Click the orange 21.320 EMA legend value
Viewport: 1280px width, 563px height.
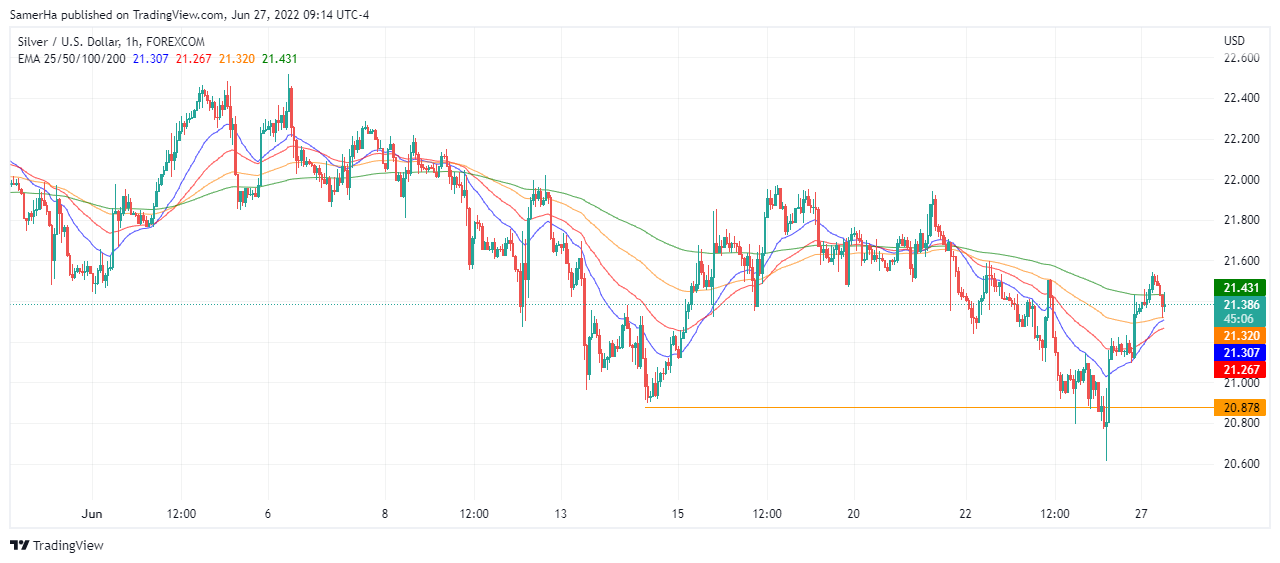pos(236,58)
